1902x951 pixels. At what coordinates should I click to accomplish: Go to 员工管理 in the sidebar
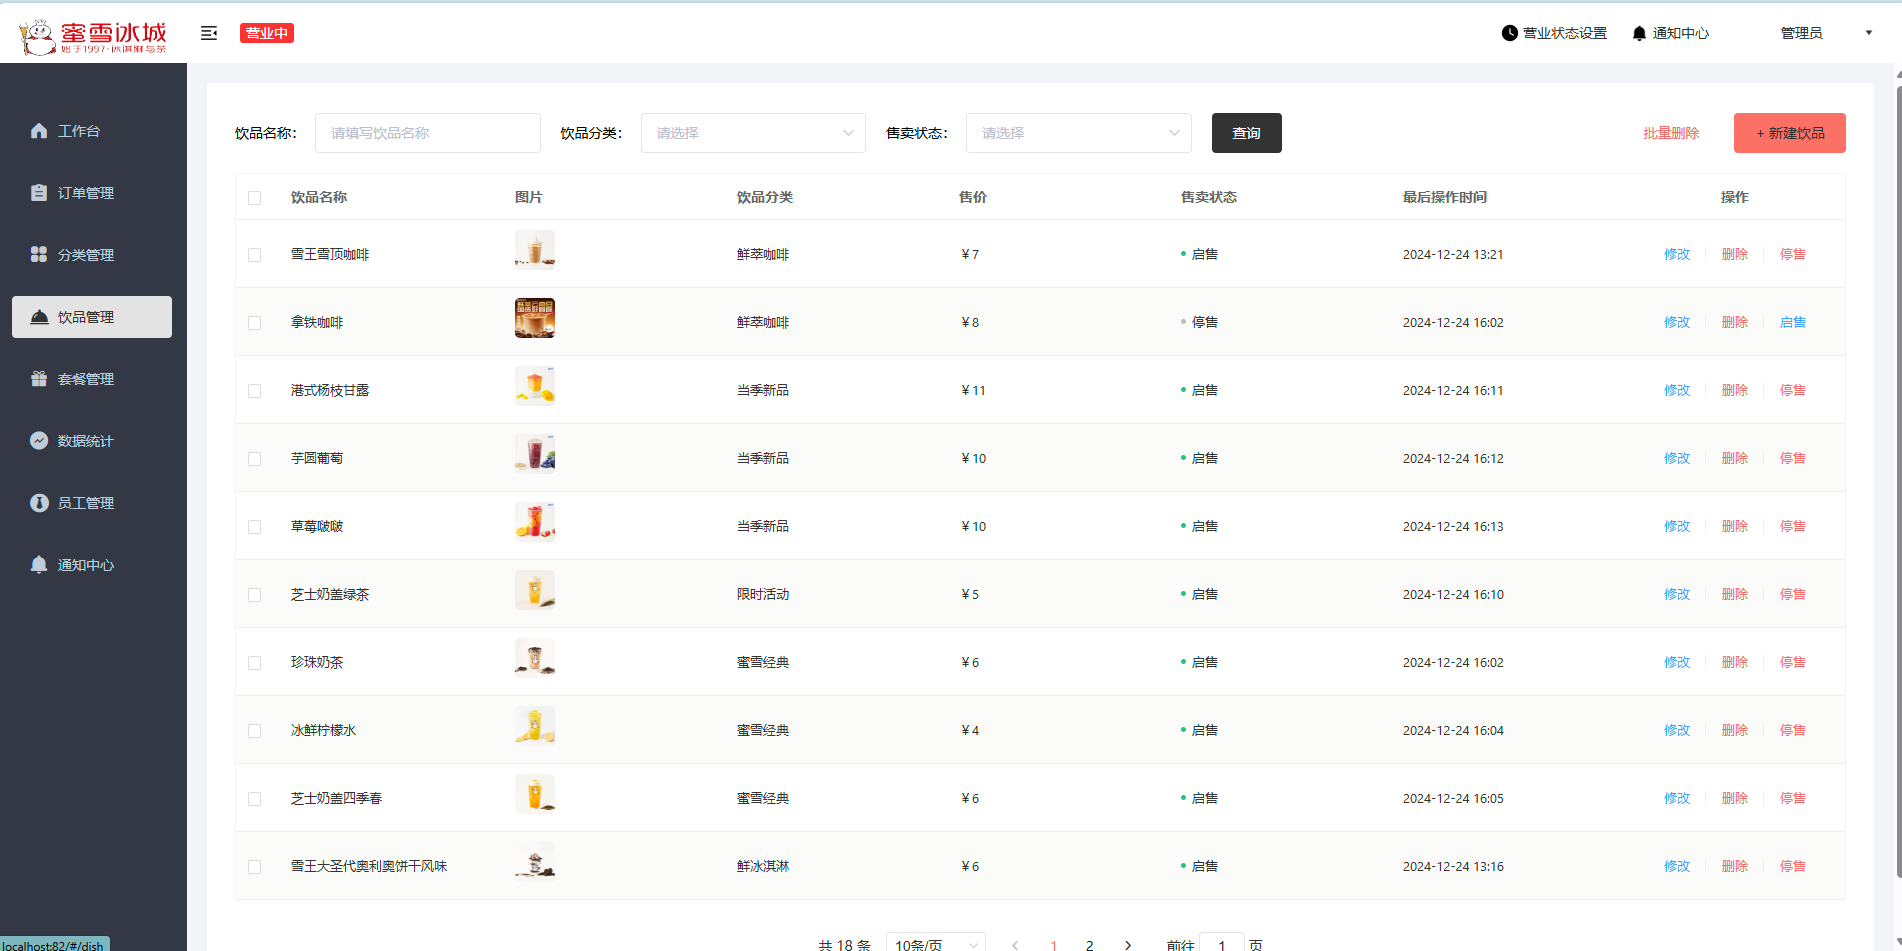coord(85,503)
